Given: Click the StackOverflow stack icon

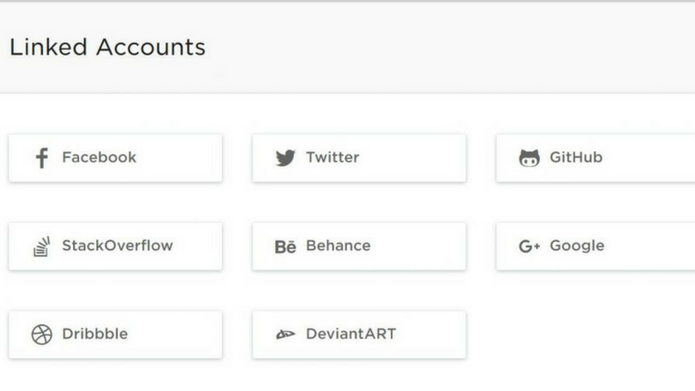Looking at the screenshot, I should coord(42,246).
